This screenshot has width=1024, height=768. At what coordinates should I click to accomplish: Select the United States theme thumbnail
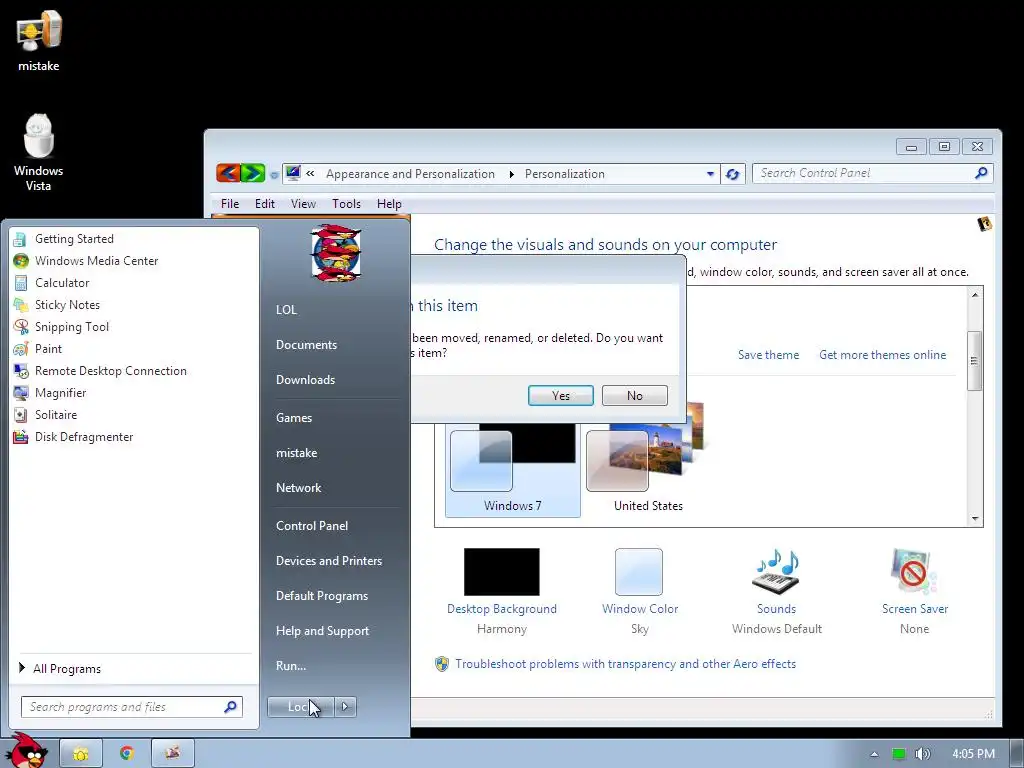(x=648, y=458)
